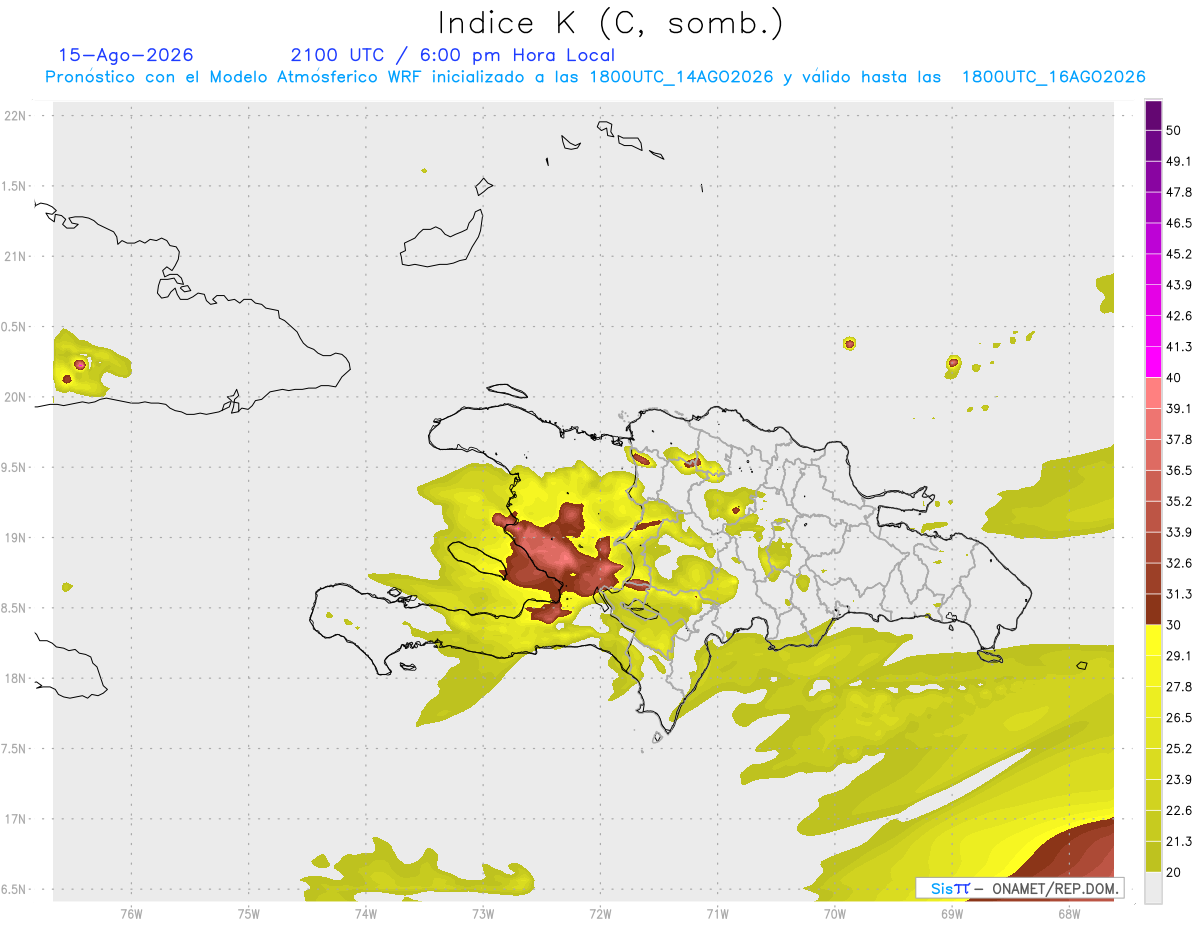
Task: Click the latitude label "18N"
Action: click(16, 679)
